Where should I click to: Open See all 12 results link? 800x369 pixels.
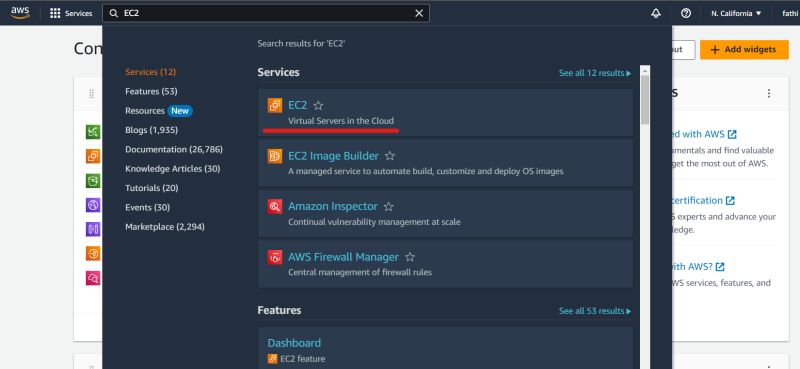tap(595, 73)
